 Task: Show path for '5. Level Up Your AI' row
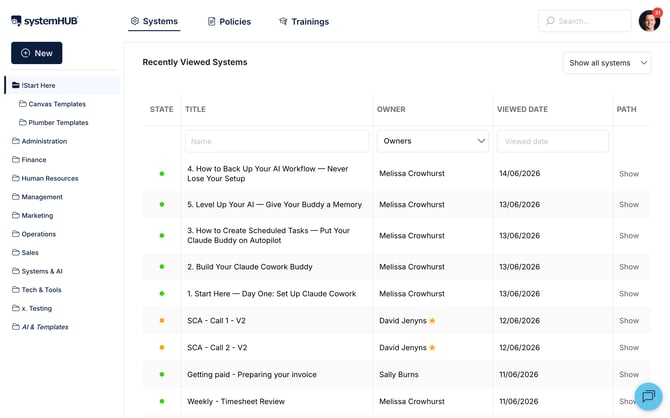pos(629,204)
